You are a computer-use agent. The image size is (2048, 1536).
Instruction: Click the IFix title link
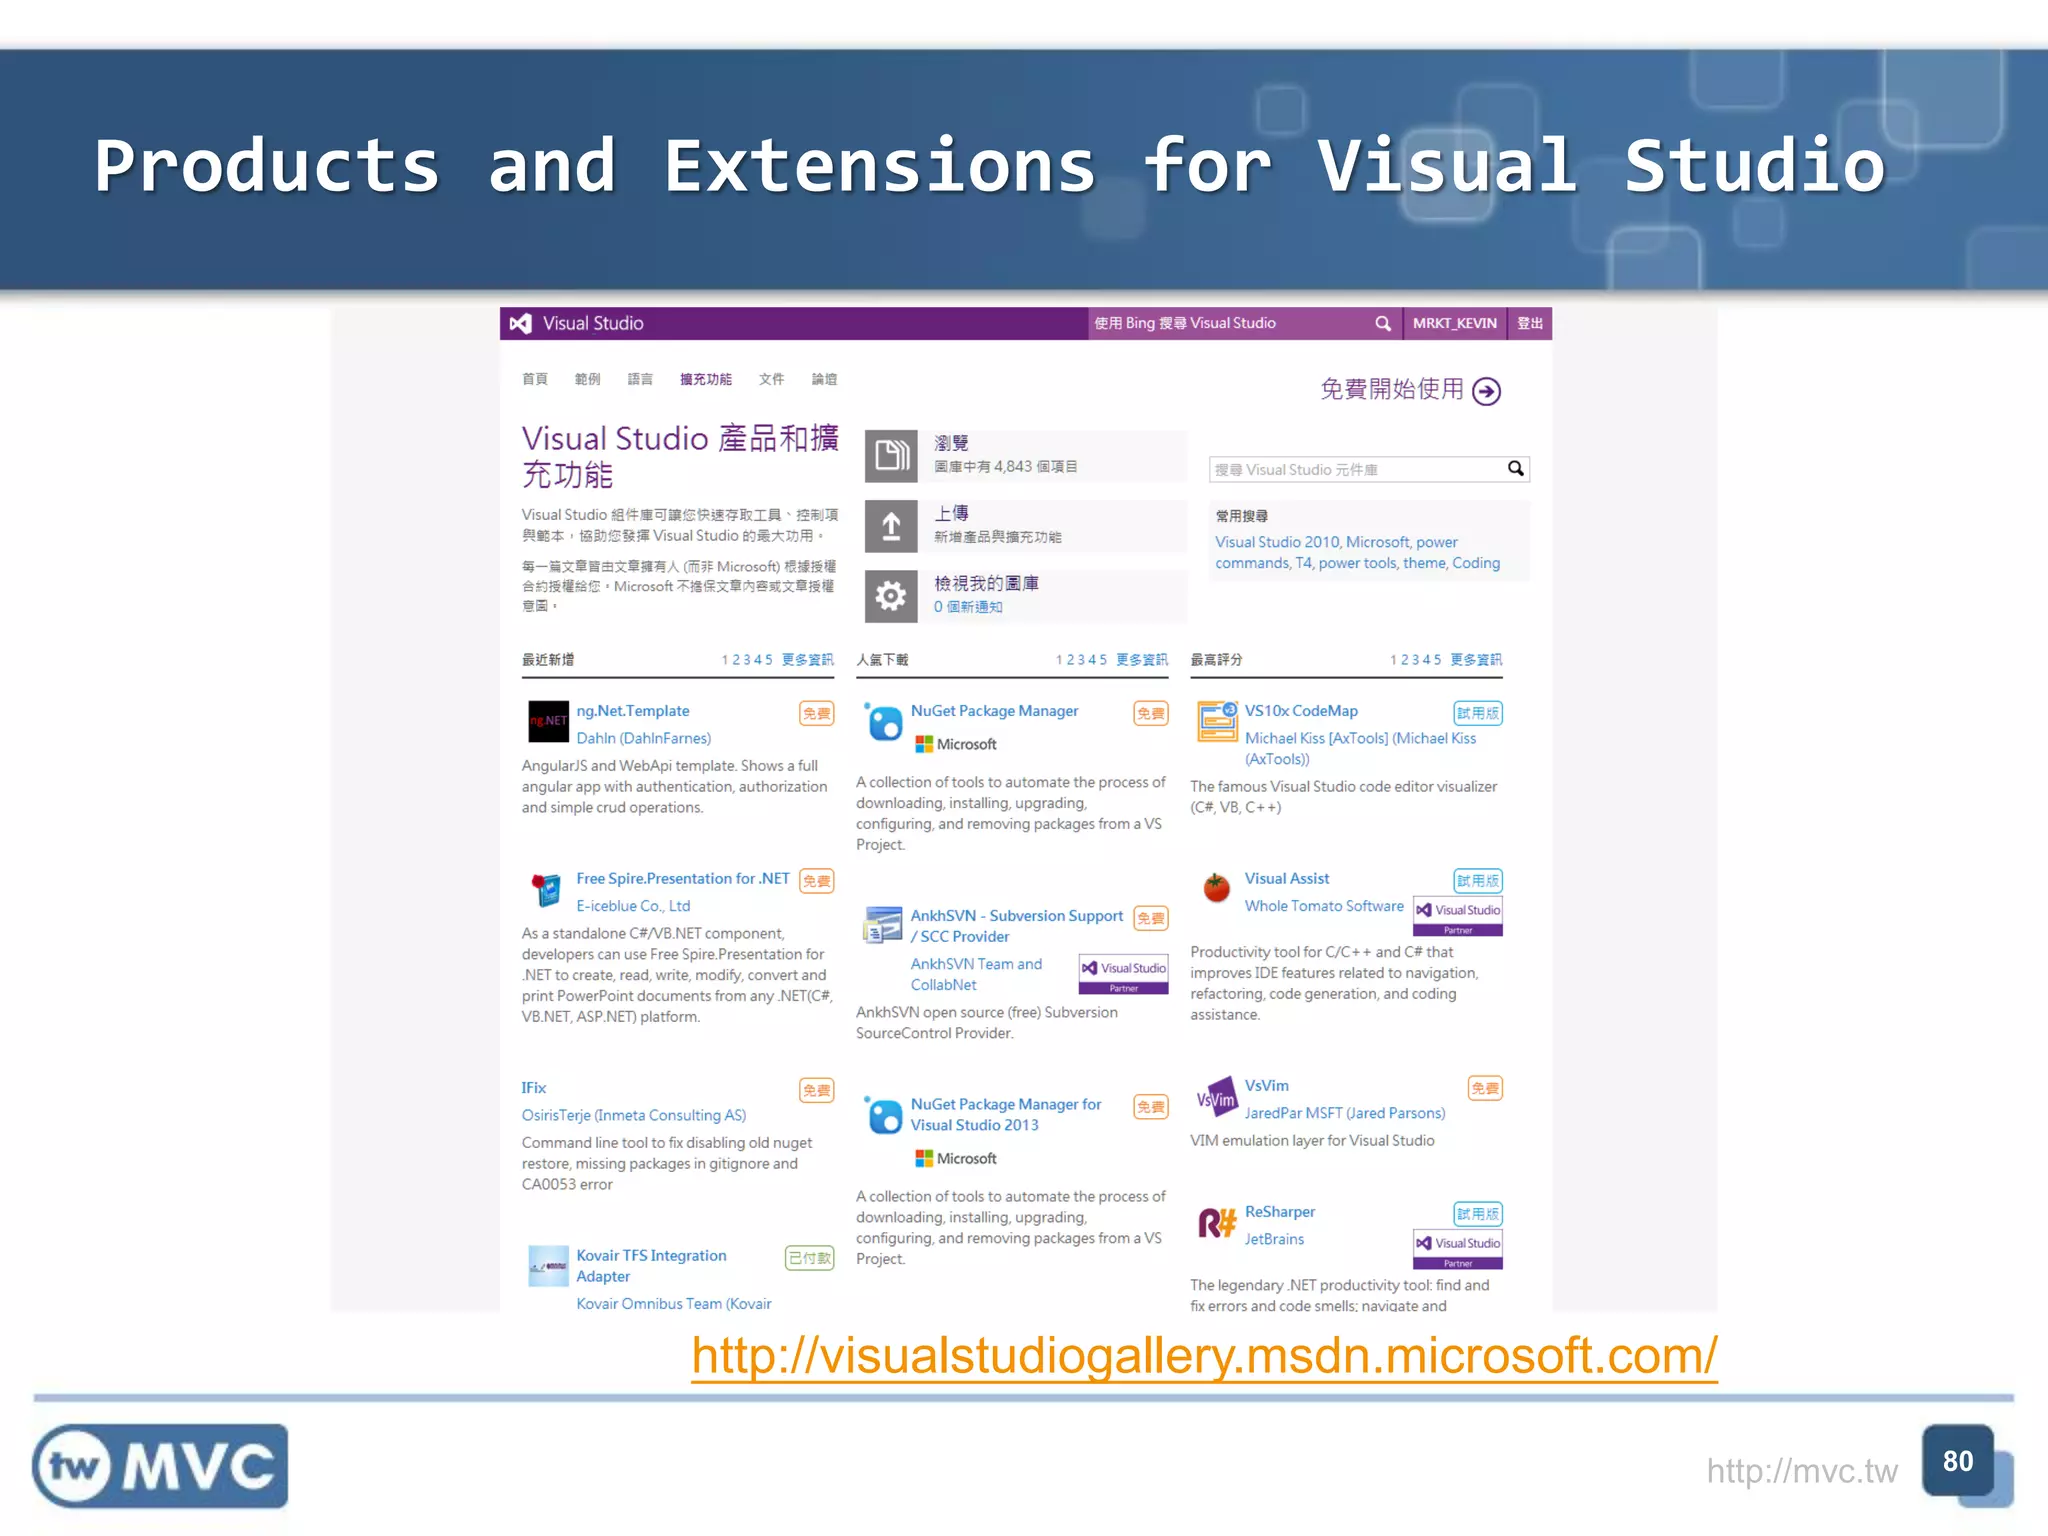[x=534, y=1087]
